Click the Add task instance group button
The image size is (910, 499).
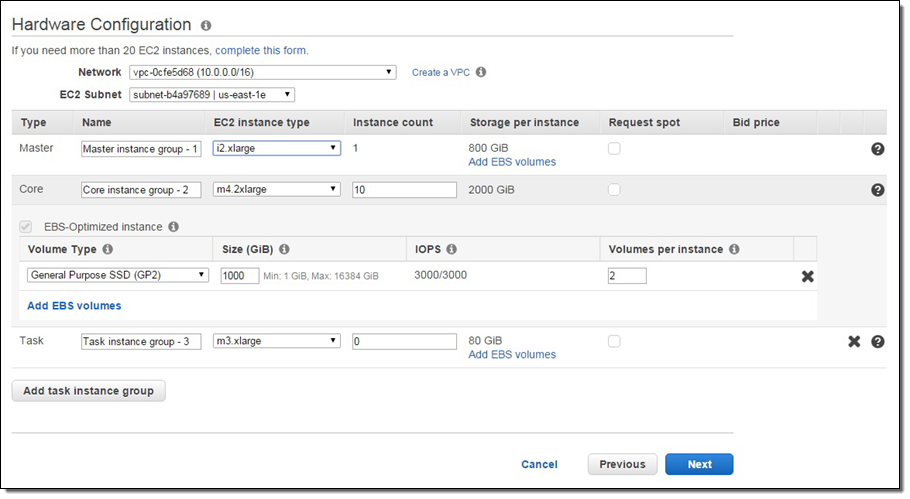(x=88, y=391)
